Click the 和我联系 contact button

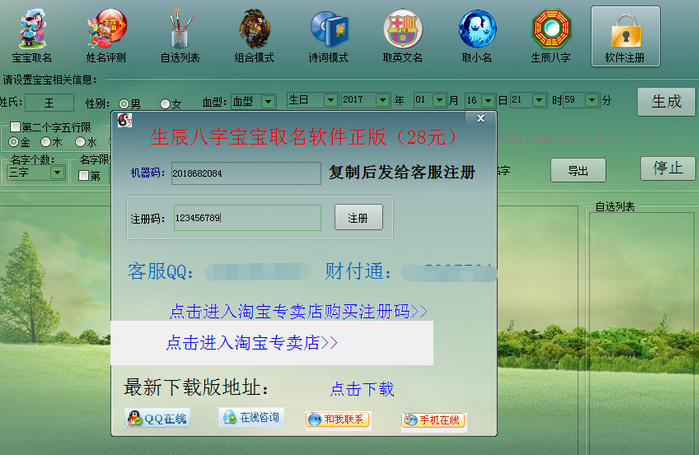pyautogui.click(x=338, y=419)
